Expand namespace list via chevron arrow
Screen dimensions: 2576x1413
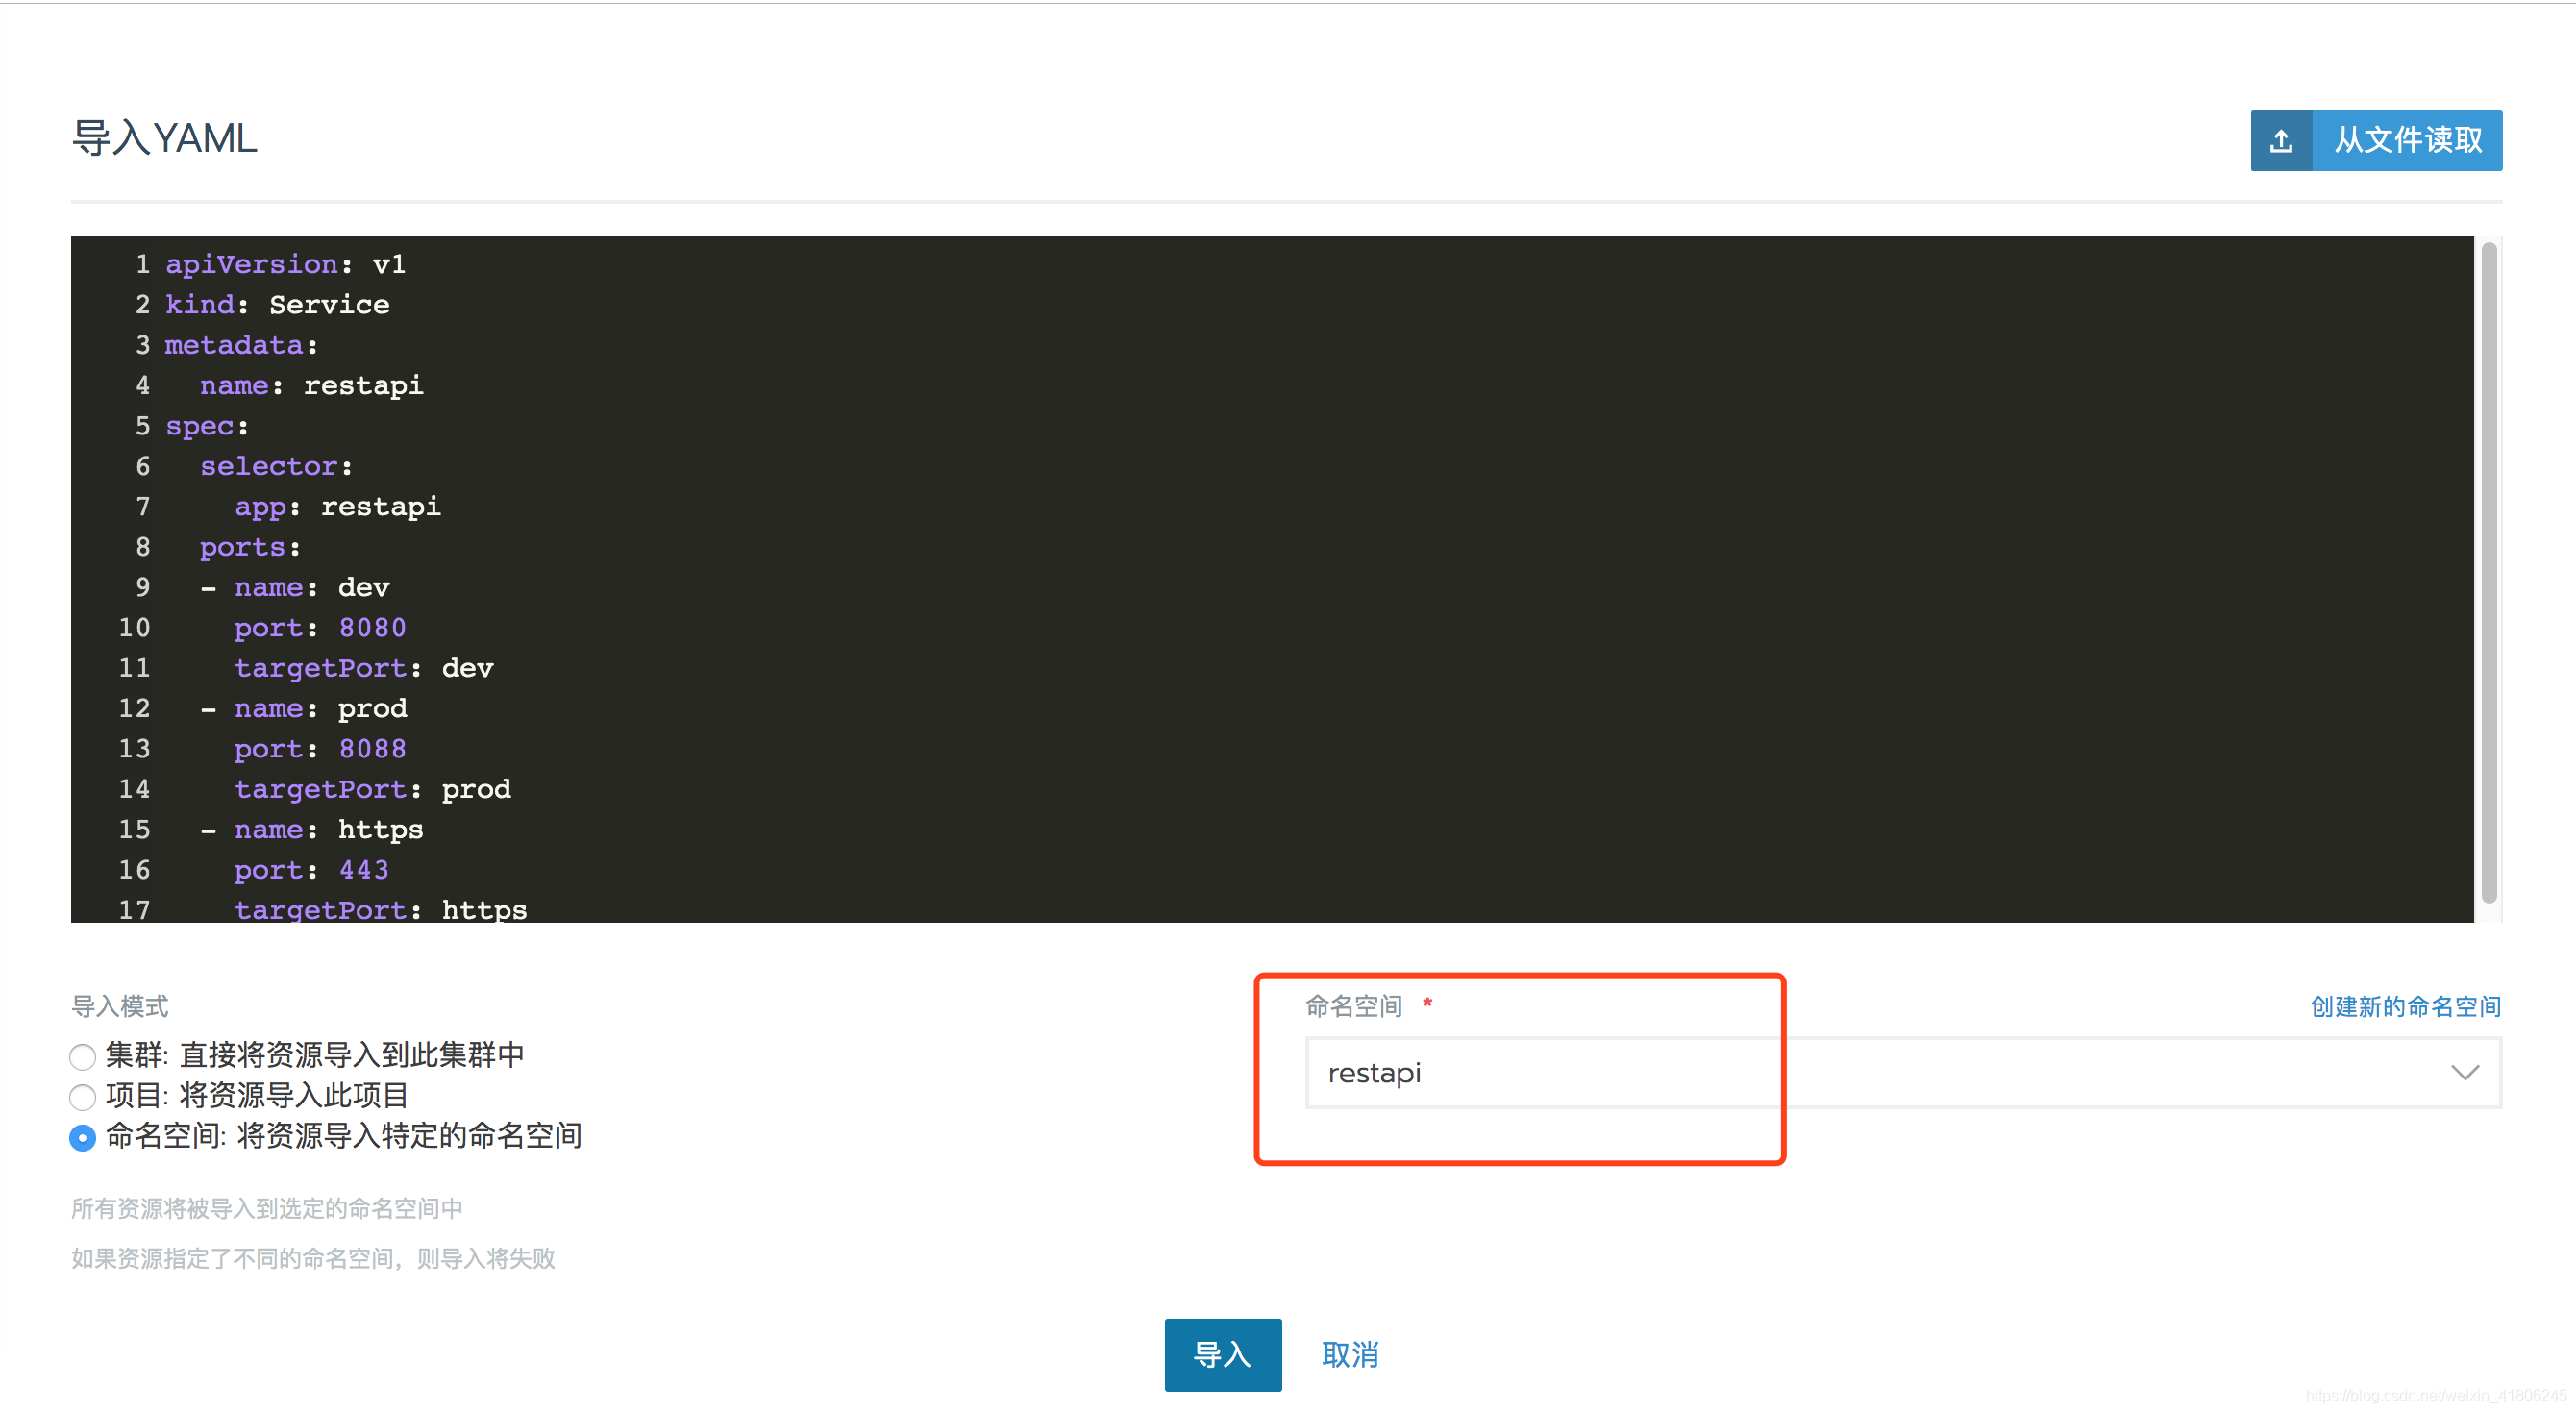coord(2464,1073)
